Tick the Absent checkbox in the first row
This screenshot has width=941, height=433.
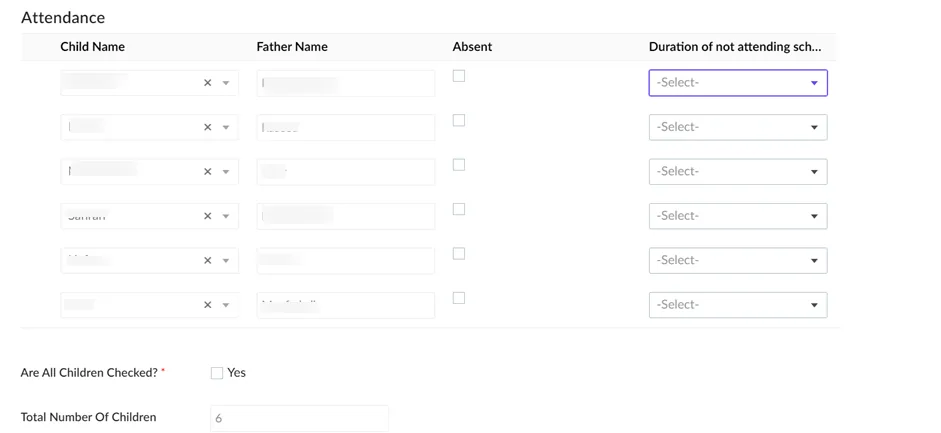pos(458,76)
